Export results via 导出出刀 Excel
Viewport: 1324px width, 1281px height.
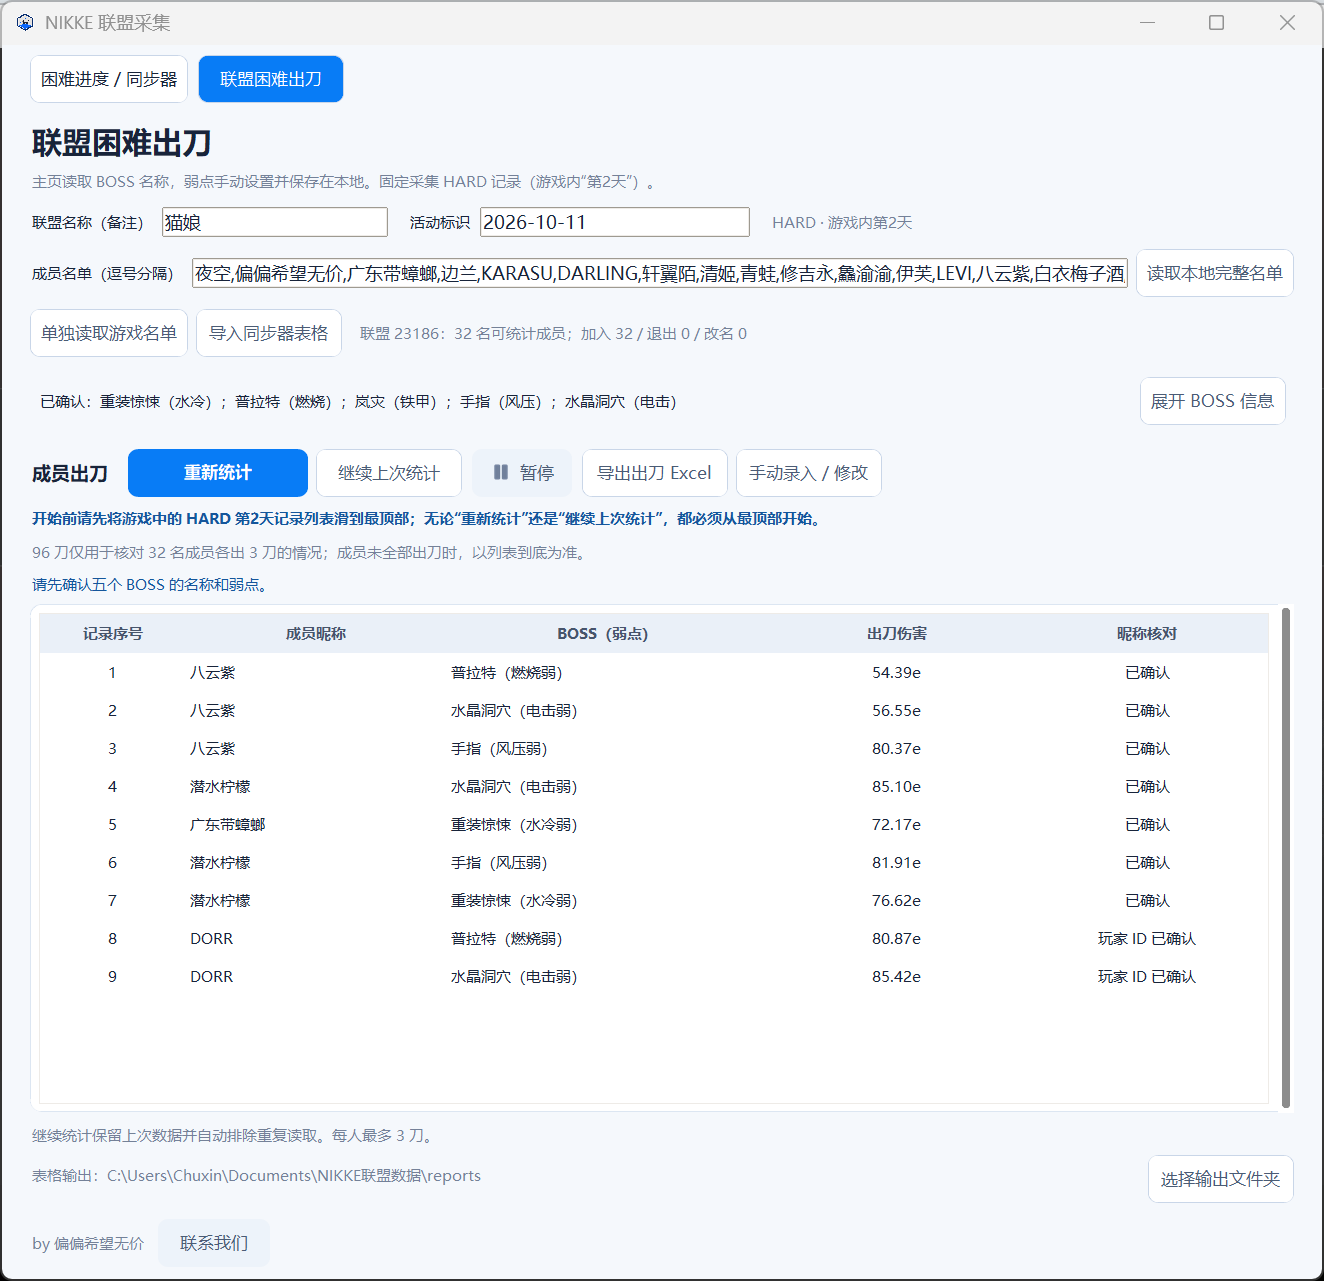[655, 473]
